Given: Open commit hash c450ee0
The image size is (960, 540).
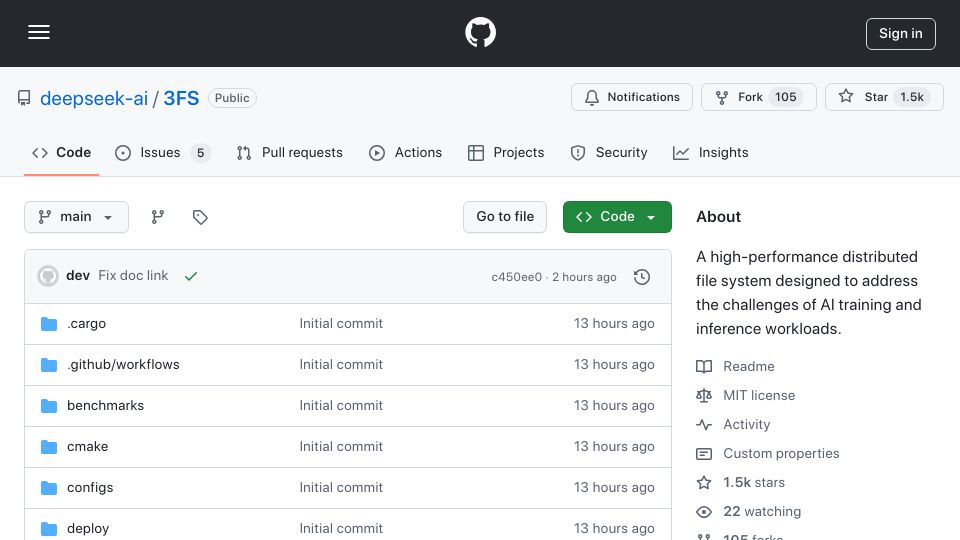Looking at the screenshot, I should pos(516,277).
